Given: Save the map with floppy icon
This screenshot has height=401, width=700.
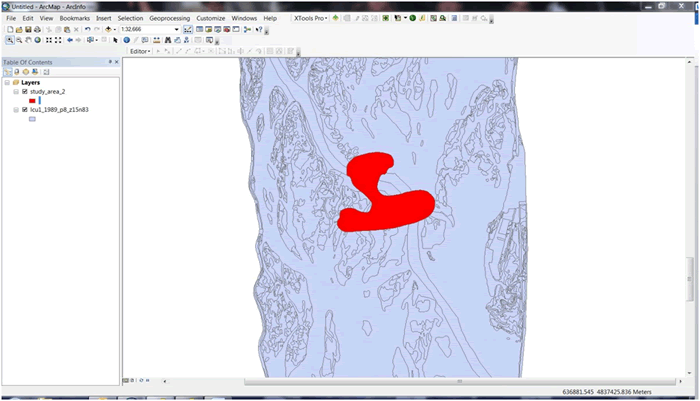Looking at the screenshot, I should 28,29.
